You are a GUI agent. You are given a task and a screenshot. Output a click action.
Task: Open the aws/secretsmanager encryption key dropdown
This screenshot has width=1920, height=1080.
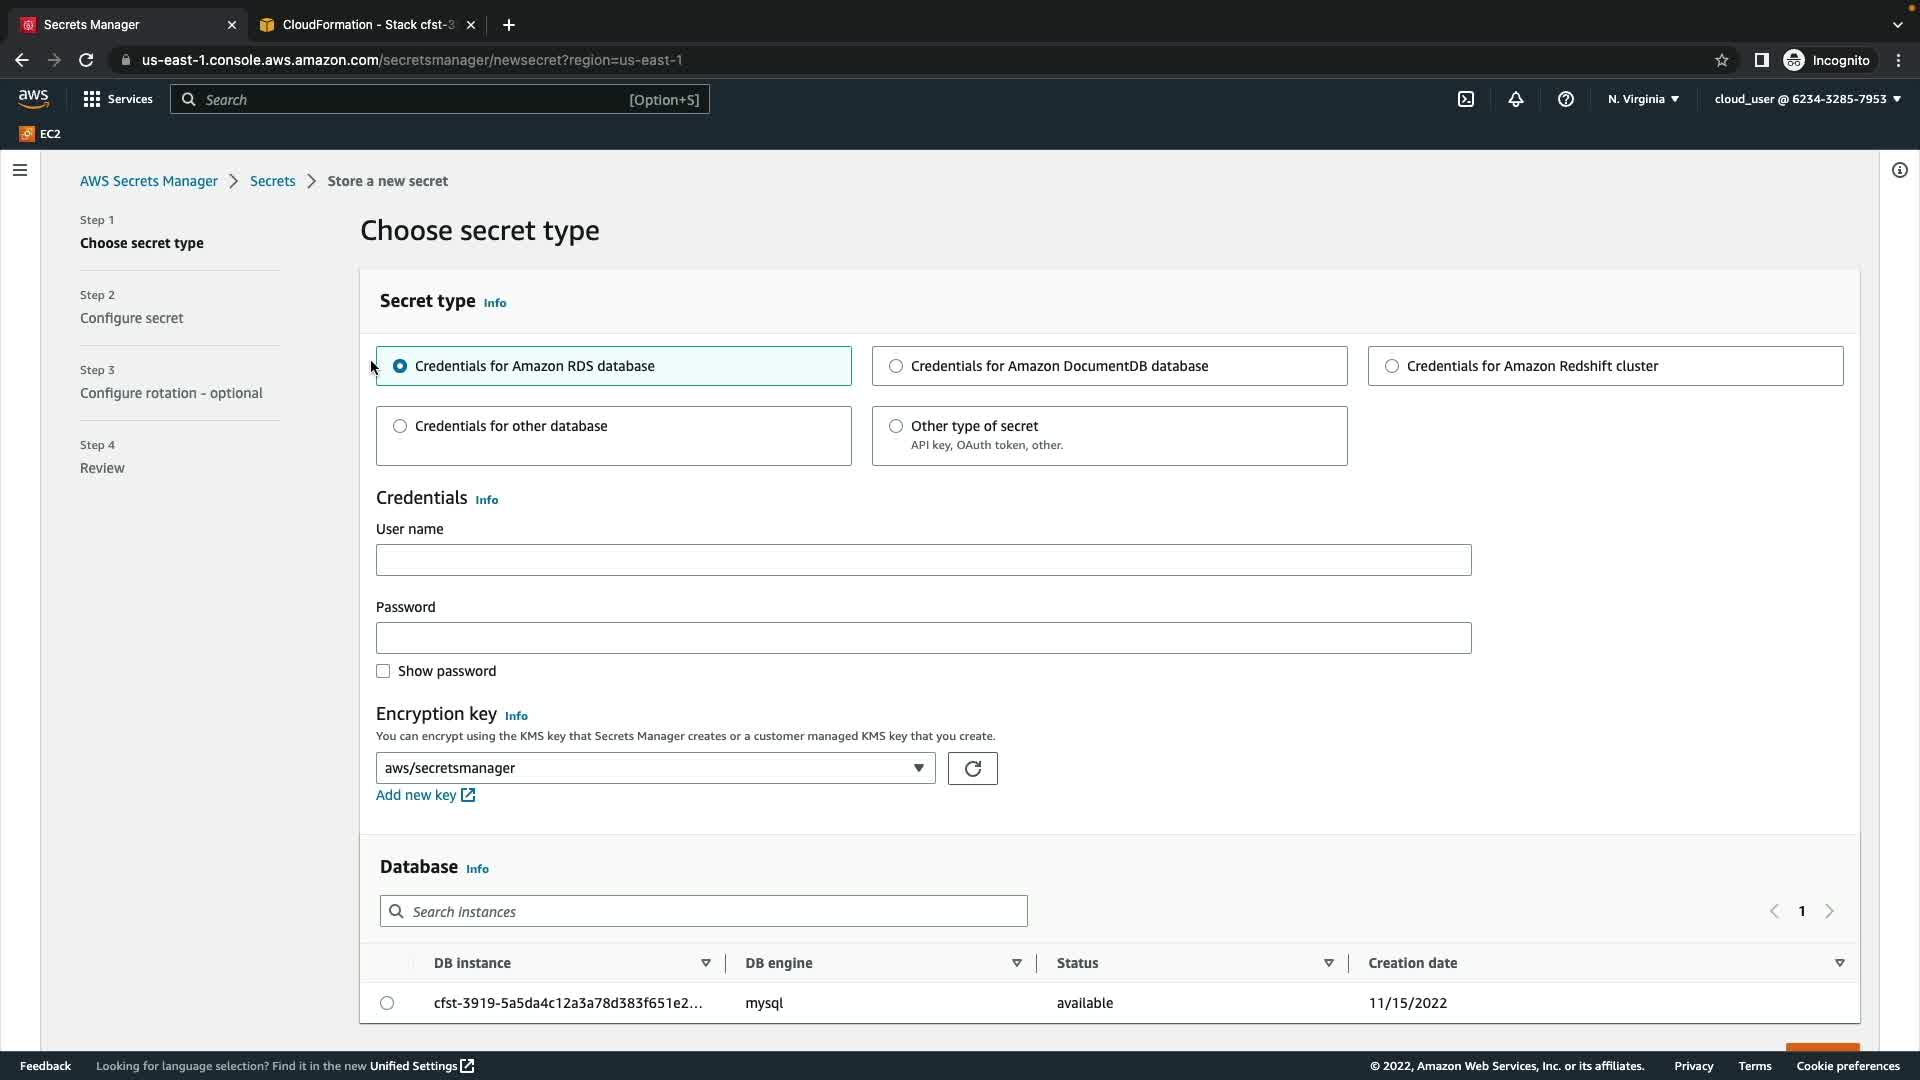click(x=655, y=768)
